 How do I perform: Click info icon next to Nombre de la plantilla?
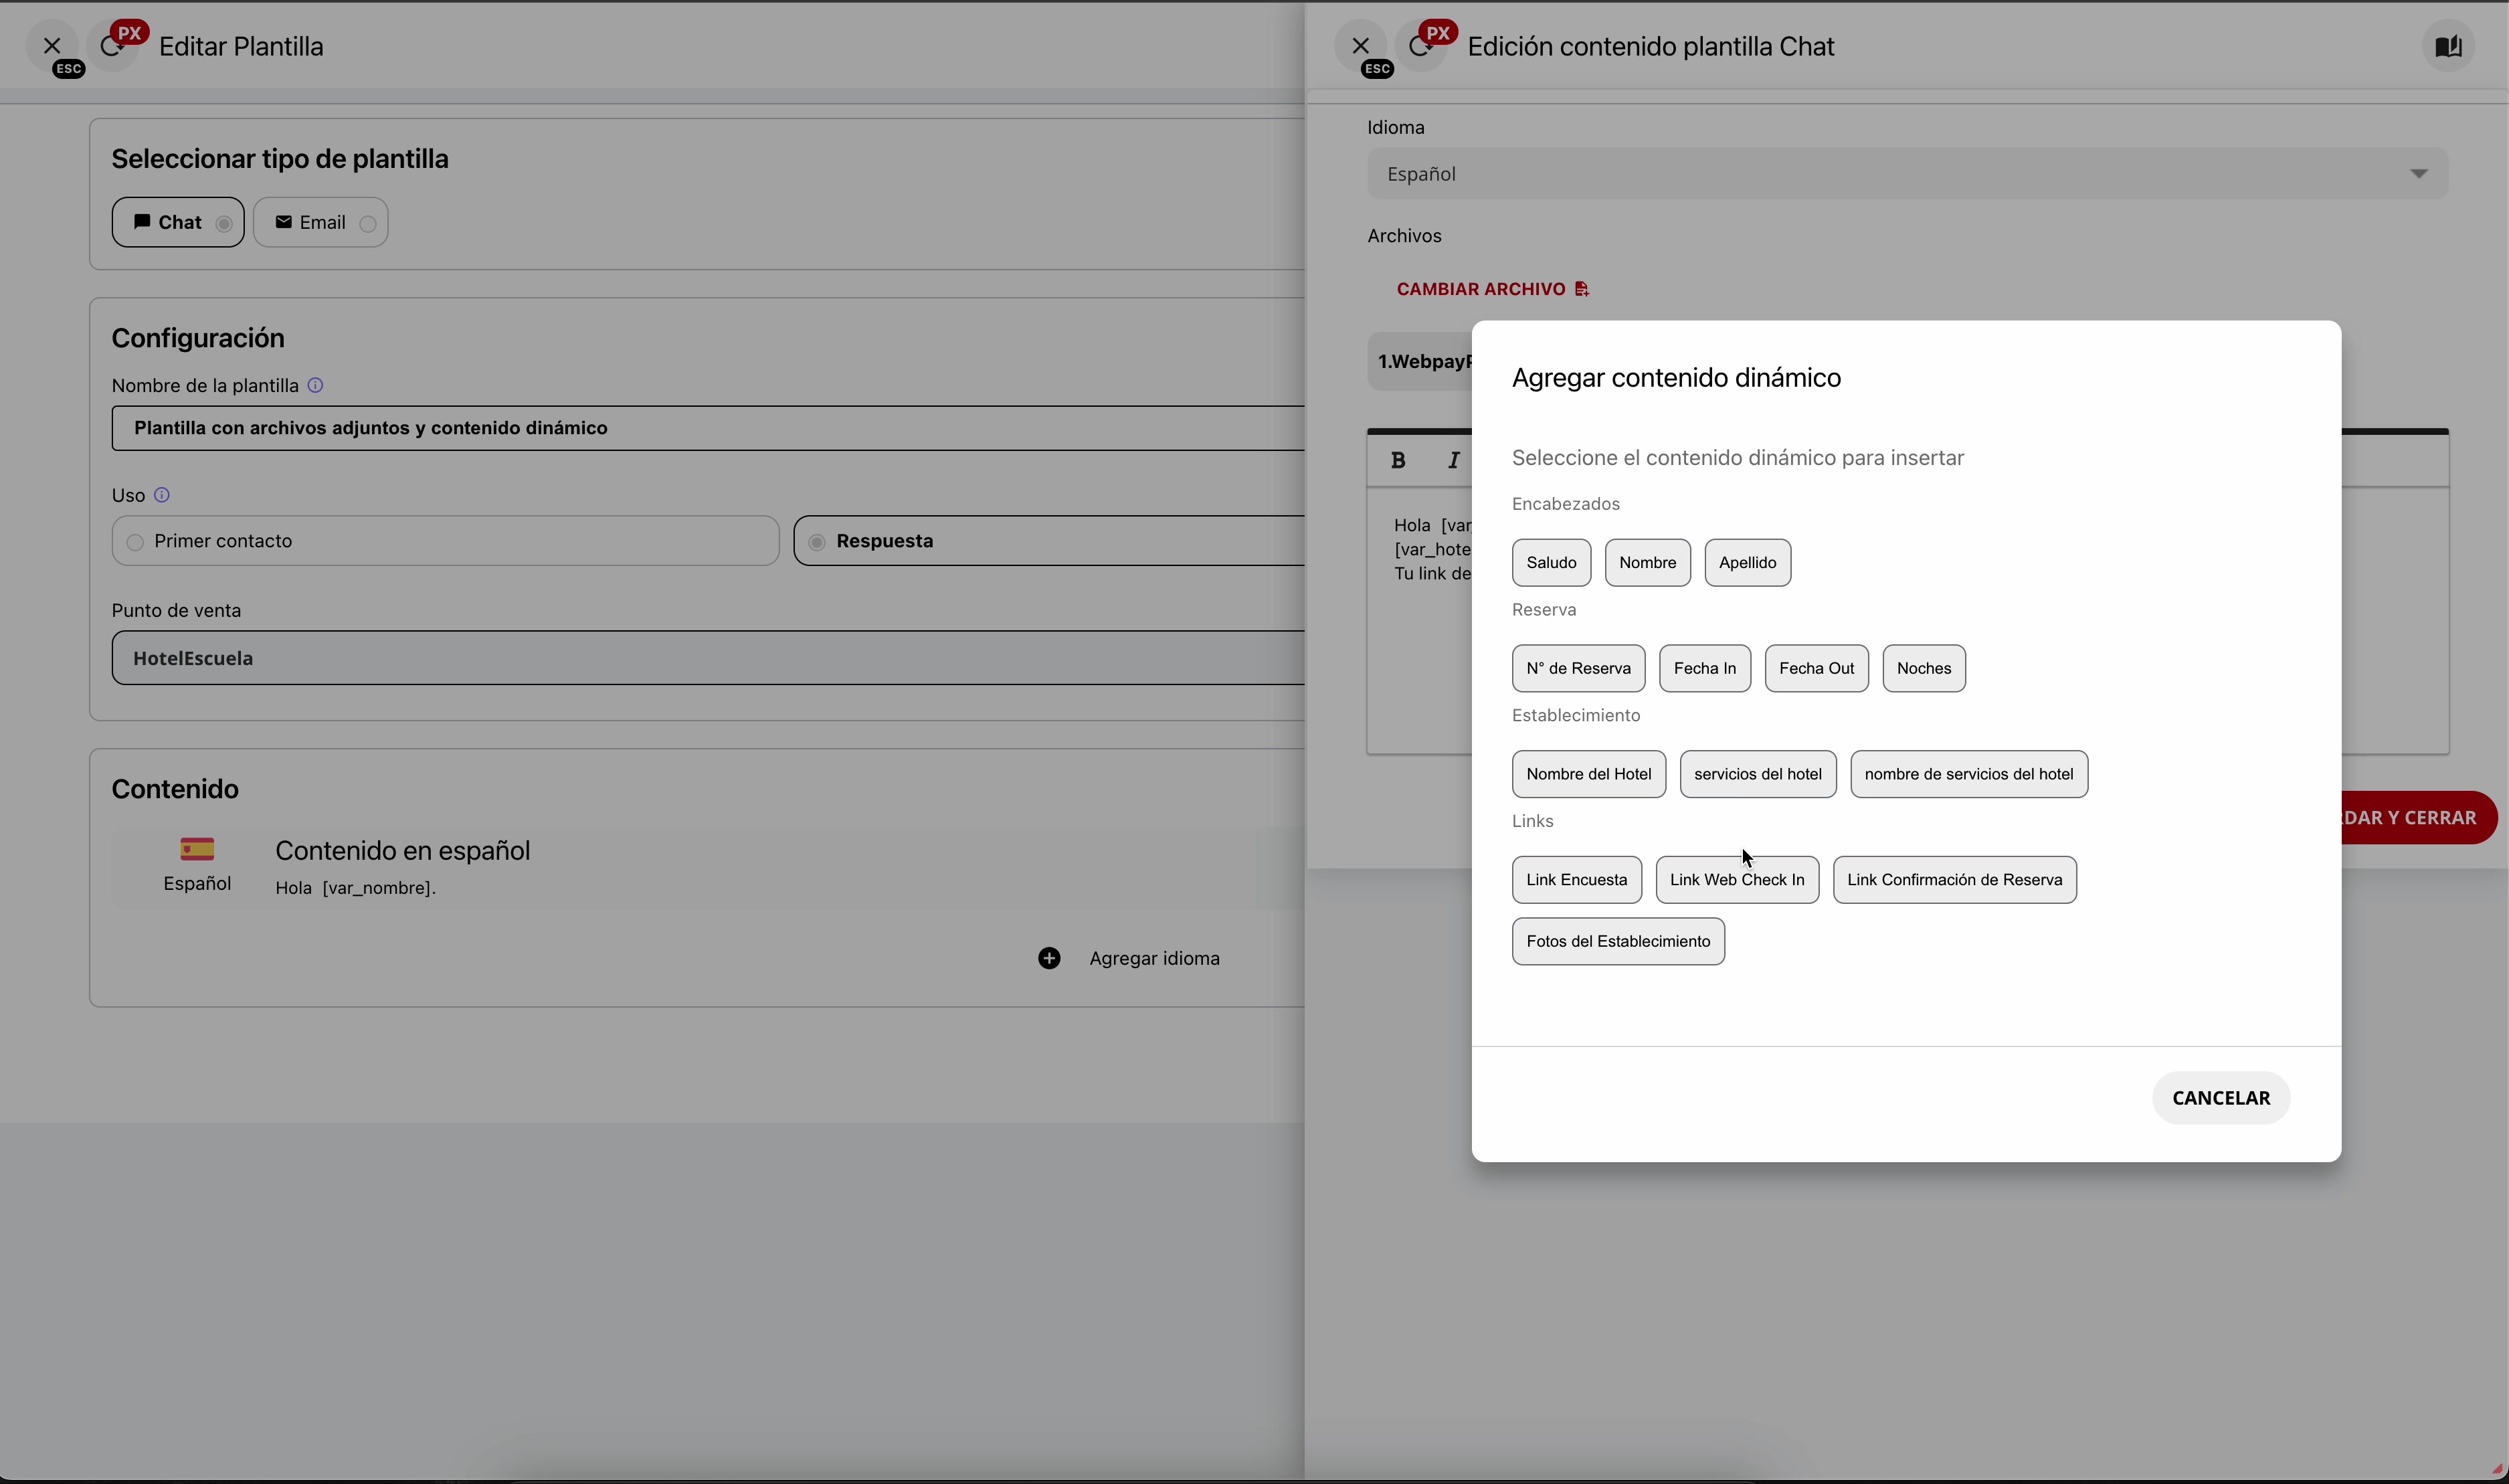pos(315,386)
